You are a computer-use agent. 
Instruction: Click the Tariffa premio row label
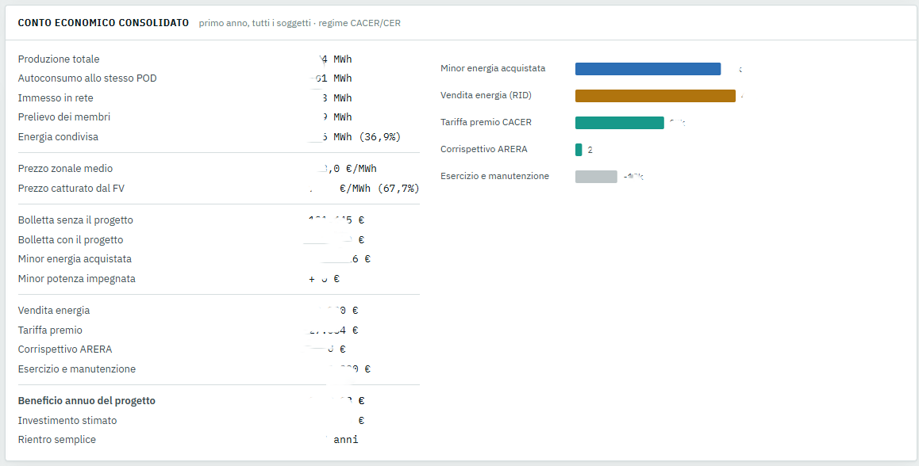coord(50,330)
